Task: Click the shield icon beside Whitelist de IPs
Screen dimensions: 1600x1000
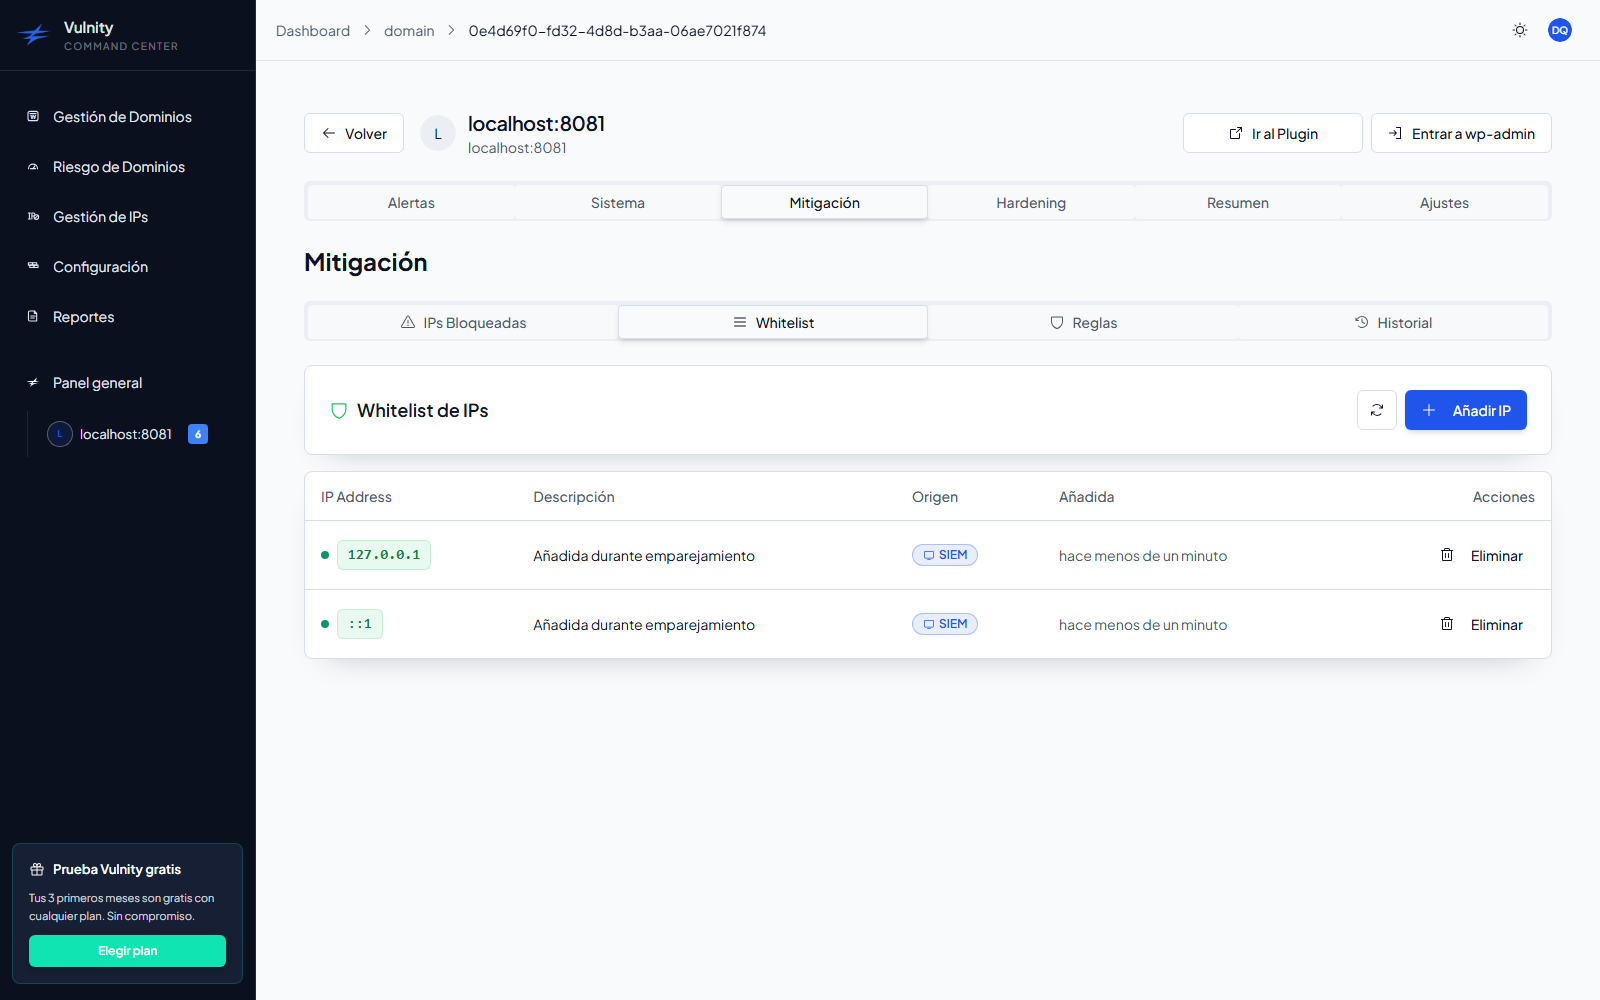Action: pyautogui.click(x=339, y=411)
